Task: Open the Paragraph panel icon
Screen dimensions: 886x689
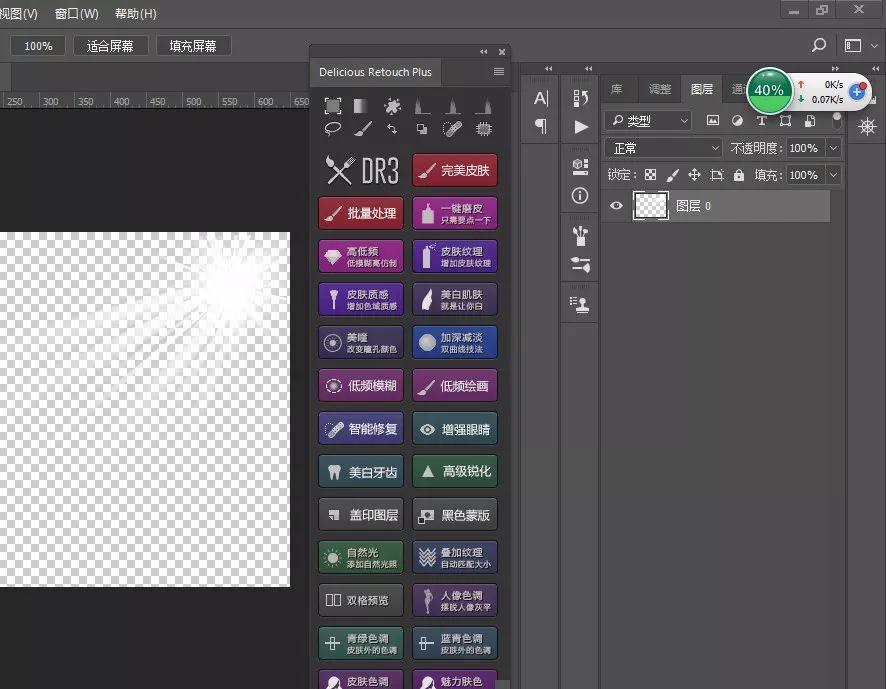Action: (541, 126)
